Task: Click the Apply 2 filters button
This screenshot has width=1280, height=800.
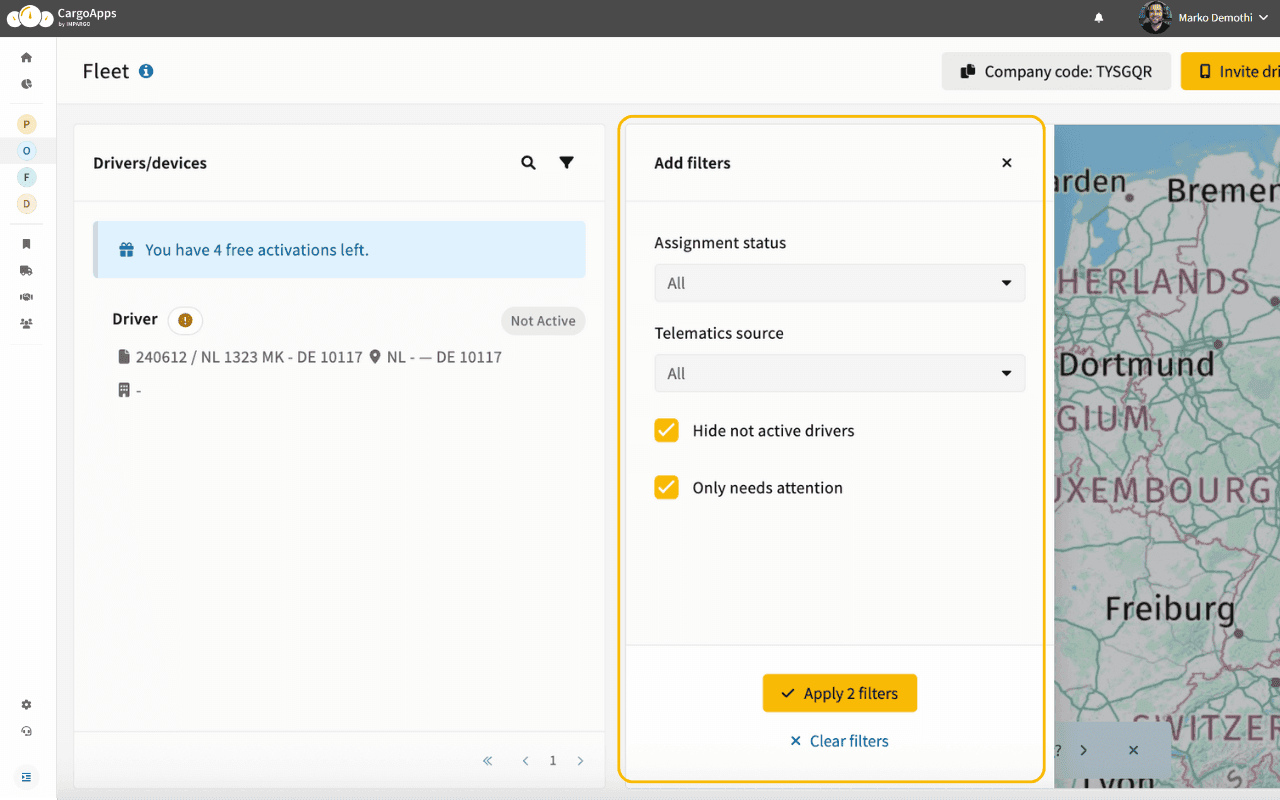Action: tap(839, 693)
